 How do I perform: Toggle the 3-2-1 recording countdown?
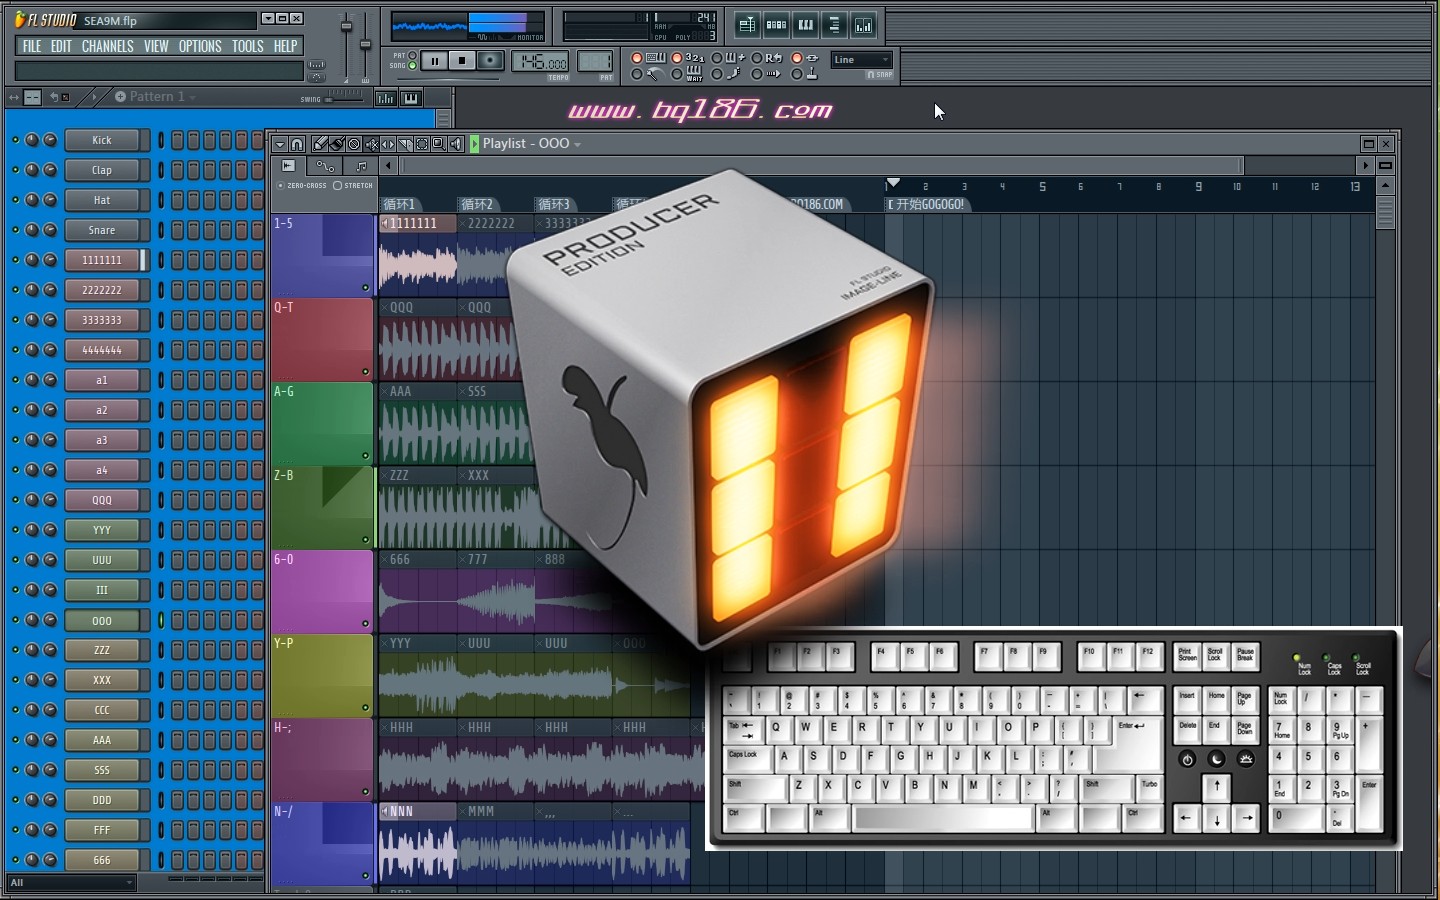point(677,57)
